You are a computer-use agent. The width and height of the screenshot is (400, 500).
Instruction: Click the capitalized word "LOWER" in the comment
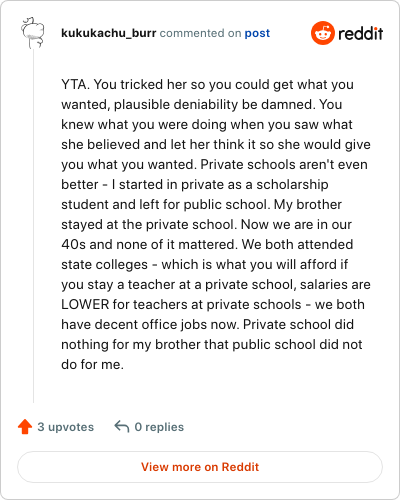[85, 304]
